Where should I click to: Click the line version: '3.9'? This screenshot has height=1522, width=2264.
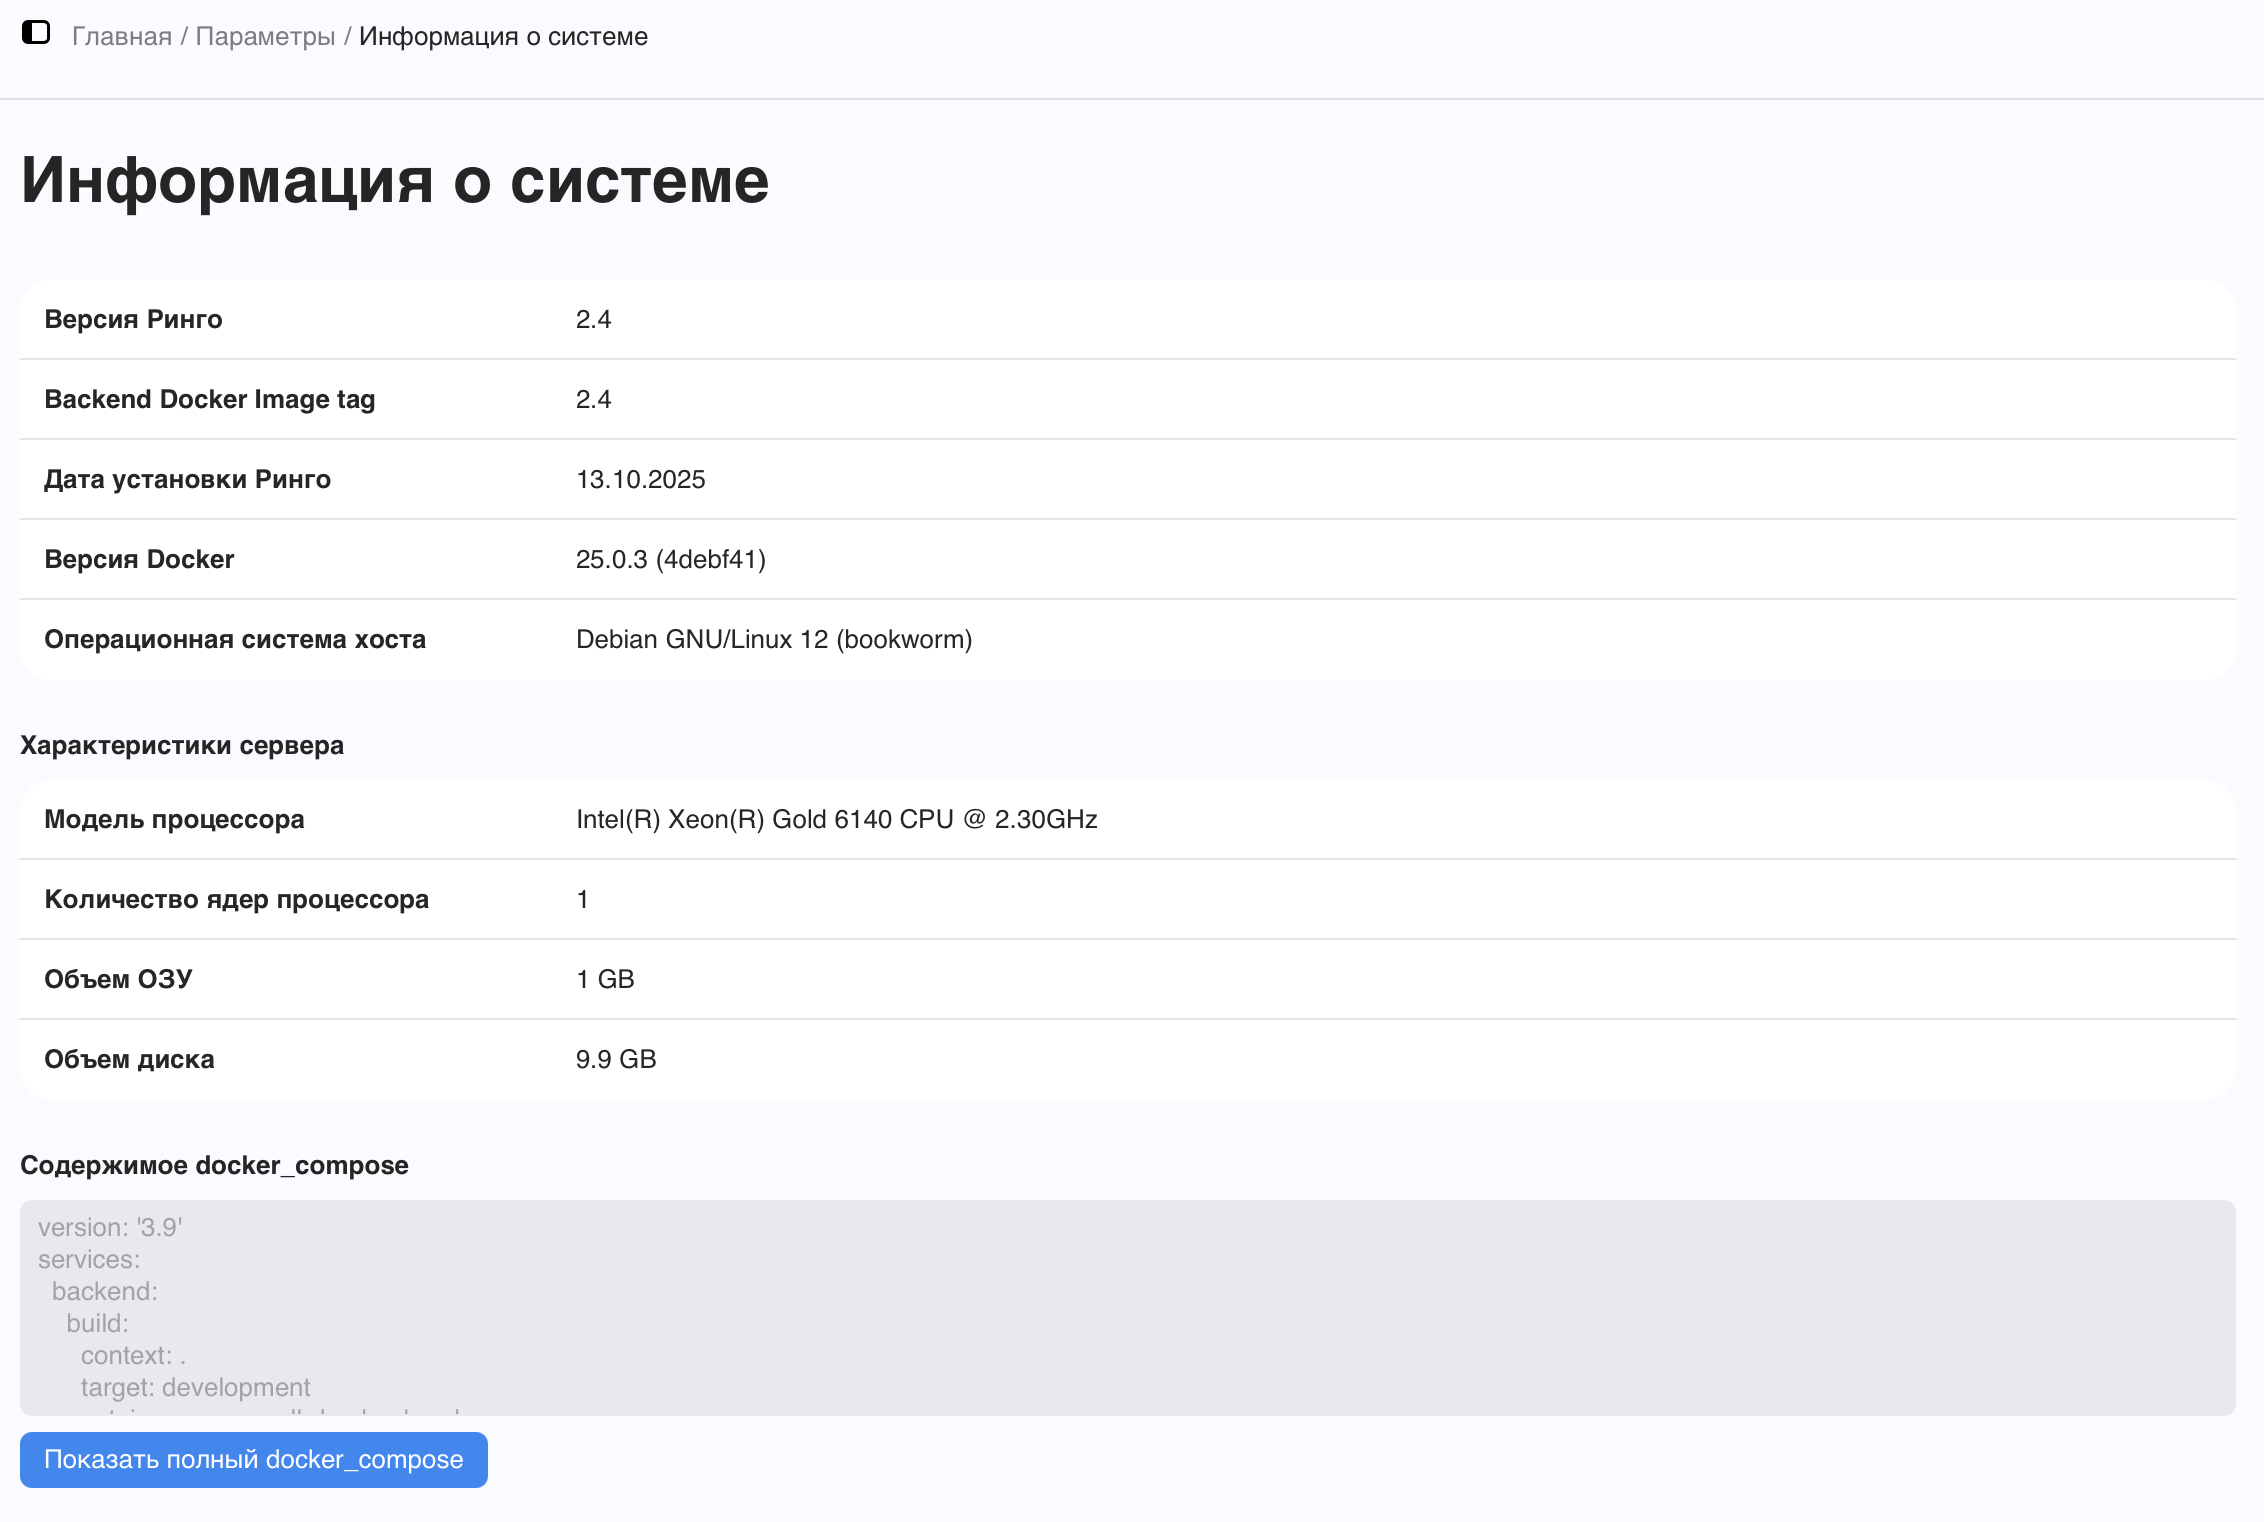[110, 1227]
